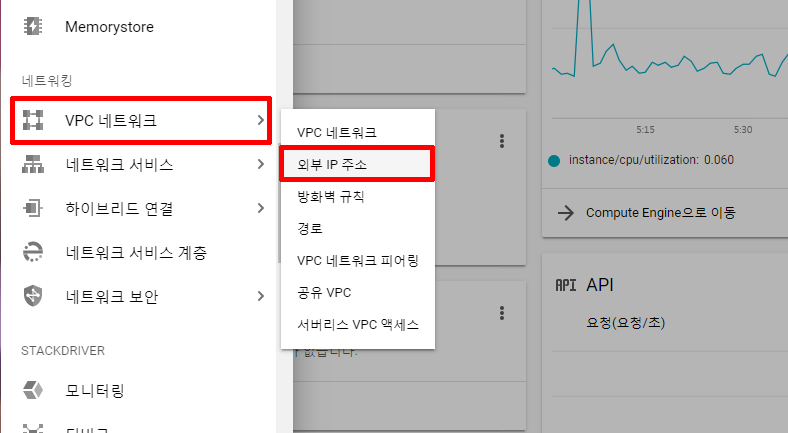Open 모니터링 from the sidebar
Viewport: 788px width, 433px height.
(x=94, y=390)
